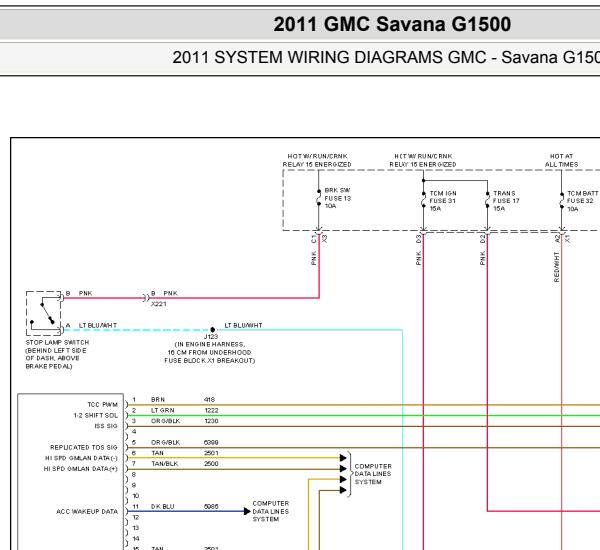Select "HI SPD GMLAN DATA (+)" label
The image size is (600, 550).
(81, 469)
